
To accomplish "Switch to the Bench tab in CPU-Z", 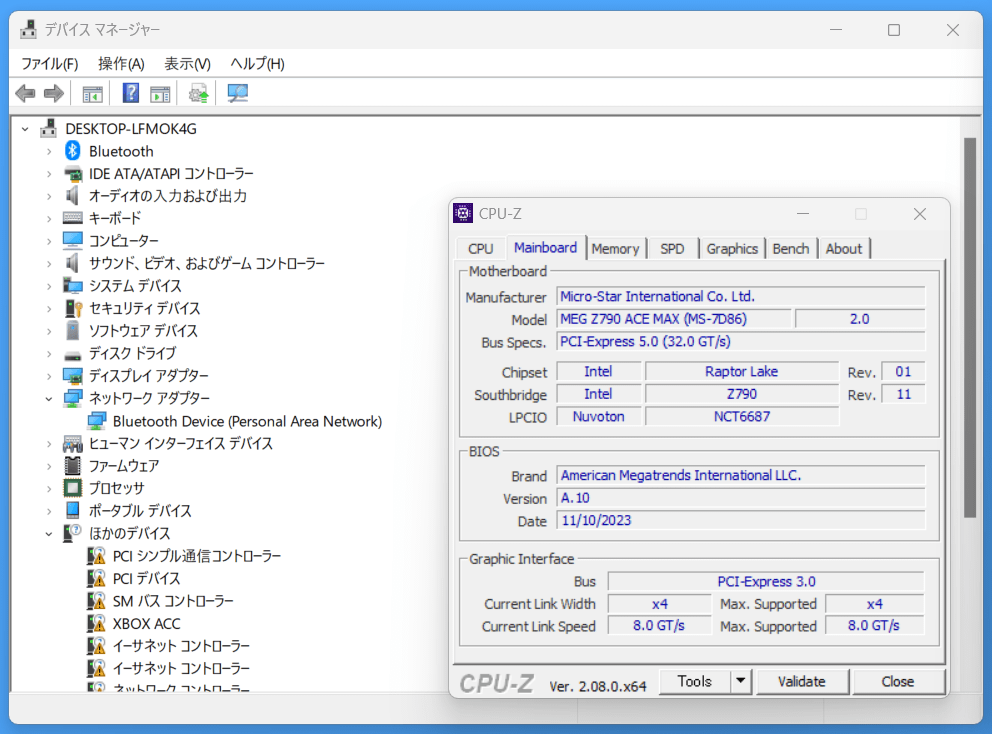I will click(x=791, y=249).
